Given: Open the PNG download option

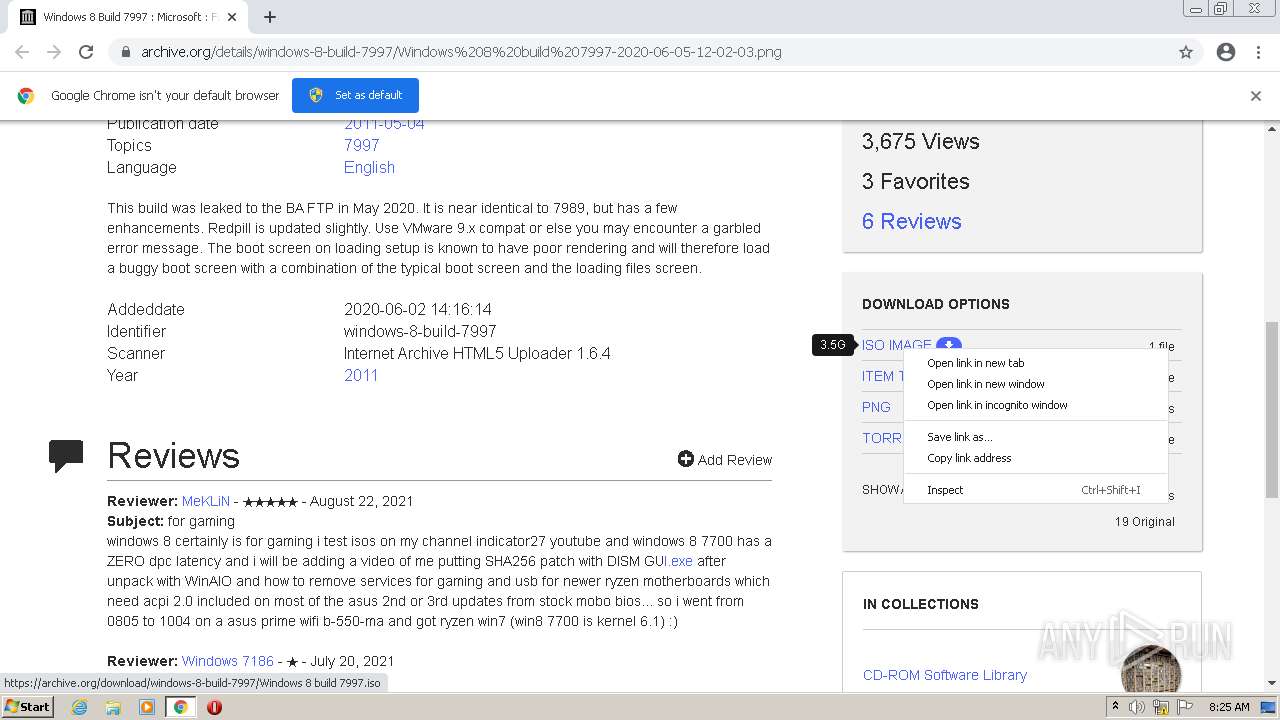Looking at the screenshot, I should (876, 407).
